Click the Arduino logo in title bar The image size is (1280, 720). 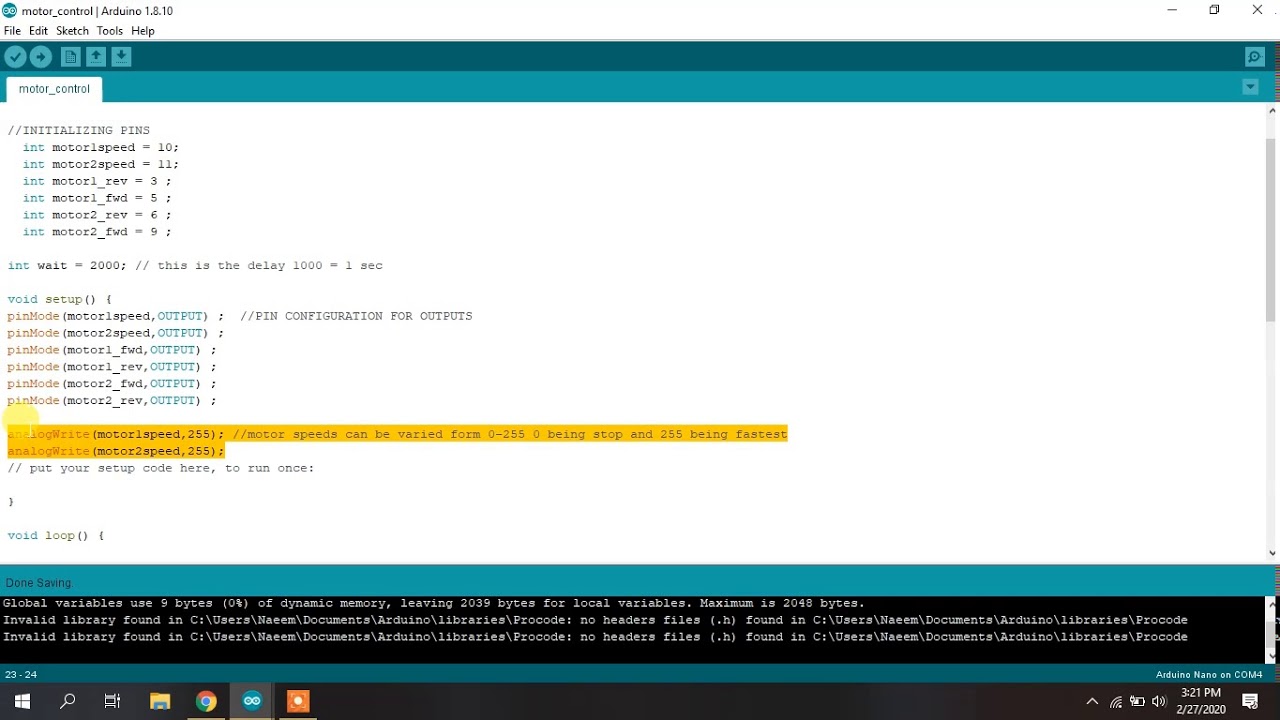(x=10, y=10)
